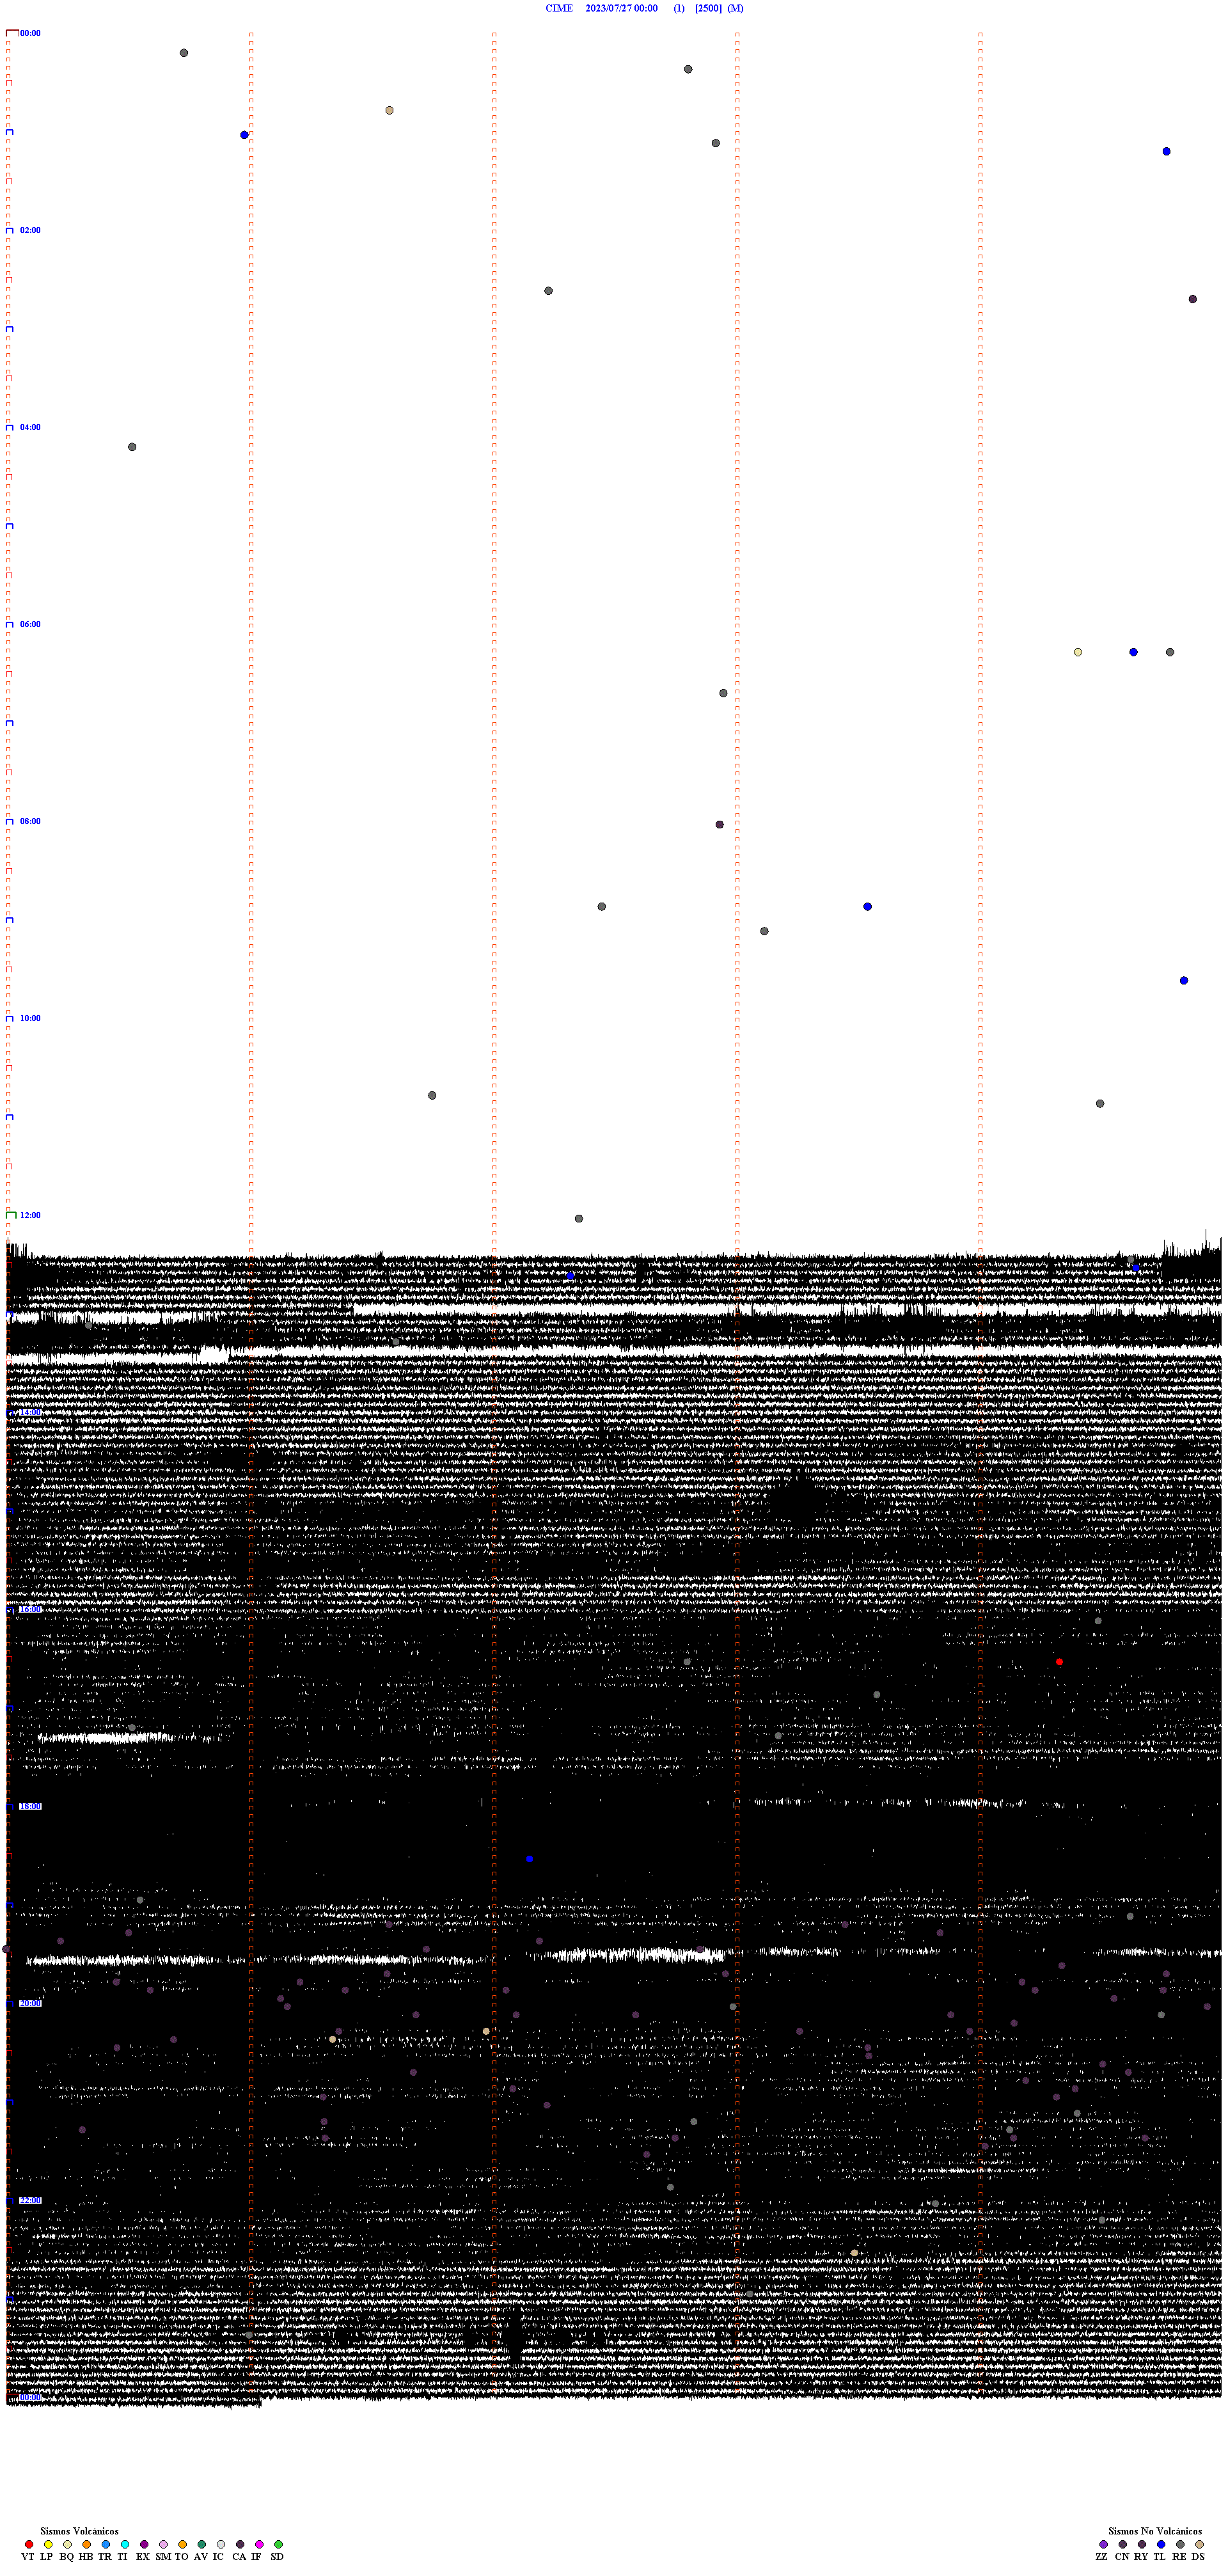
Task: Click the 'ZZ' legend label
Action: tap(1102, 2557)
